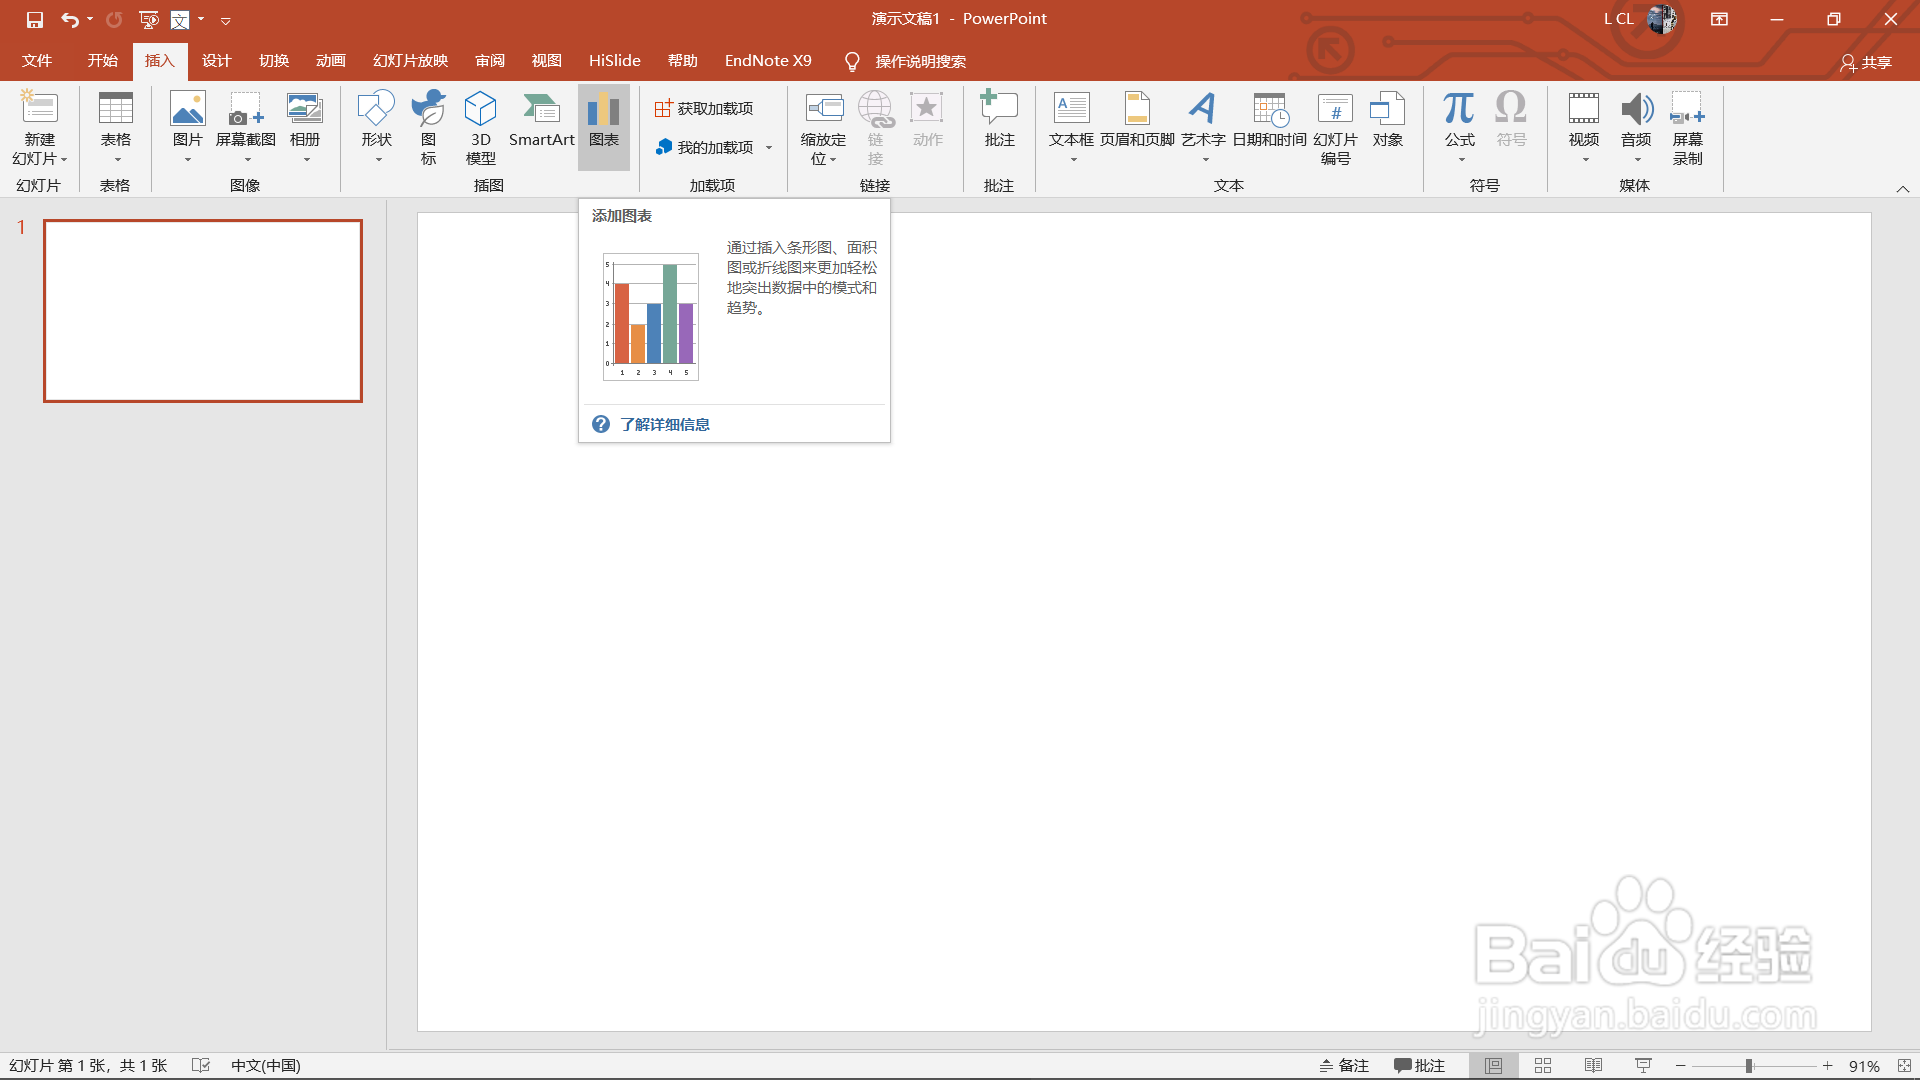Click the zoom slider handle

(1749, 1066)
